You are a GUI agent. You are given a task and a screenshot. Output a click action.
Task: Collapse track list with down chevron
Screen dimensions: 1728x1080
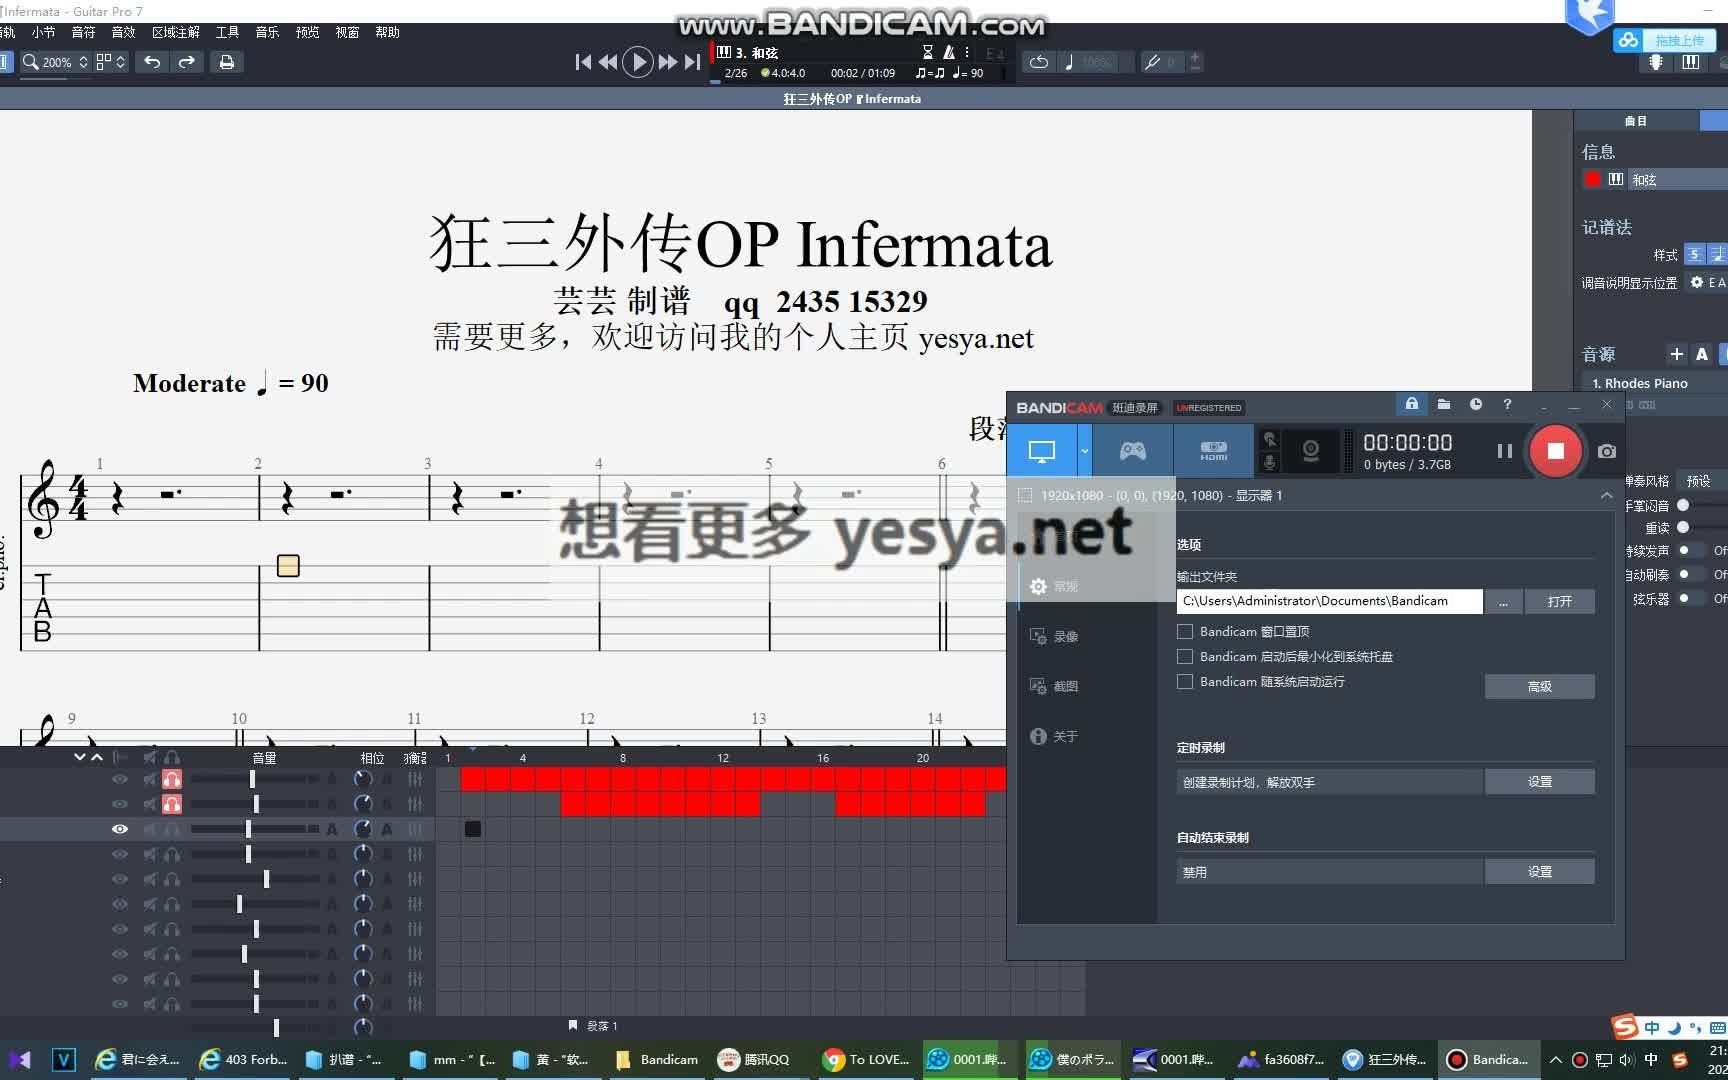pyautogui.click(x=80, y=757)
